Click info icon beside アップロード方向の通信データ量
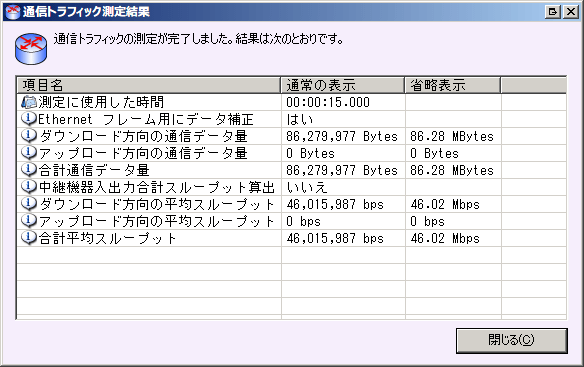Viewport: 584px width, 367px height. pyautogui.click(x=29, y=153)
